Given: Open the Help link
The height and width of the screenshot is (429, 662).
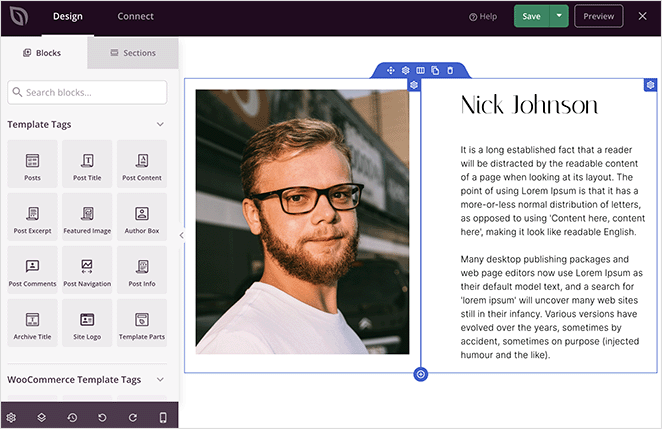Looking at the screenshot, I should (483, 16).
